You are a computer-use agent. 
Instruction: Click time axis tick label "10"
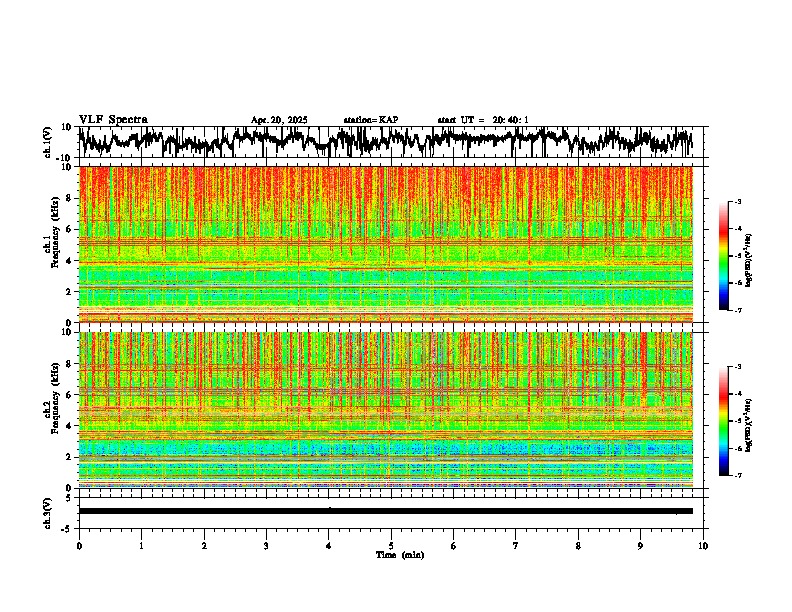703,546
